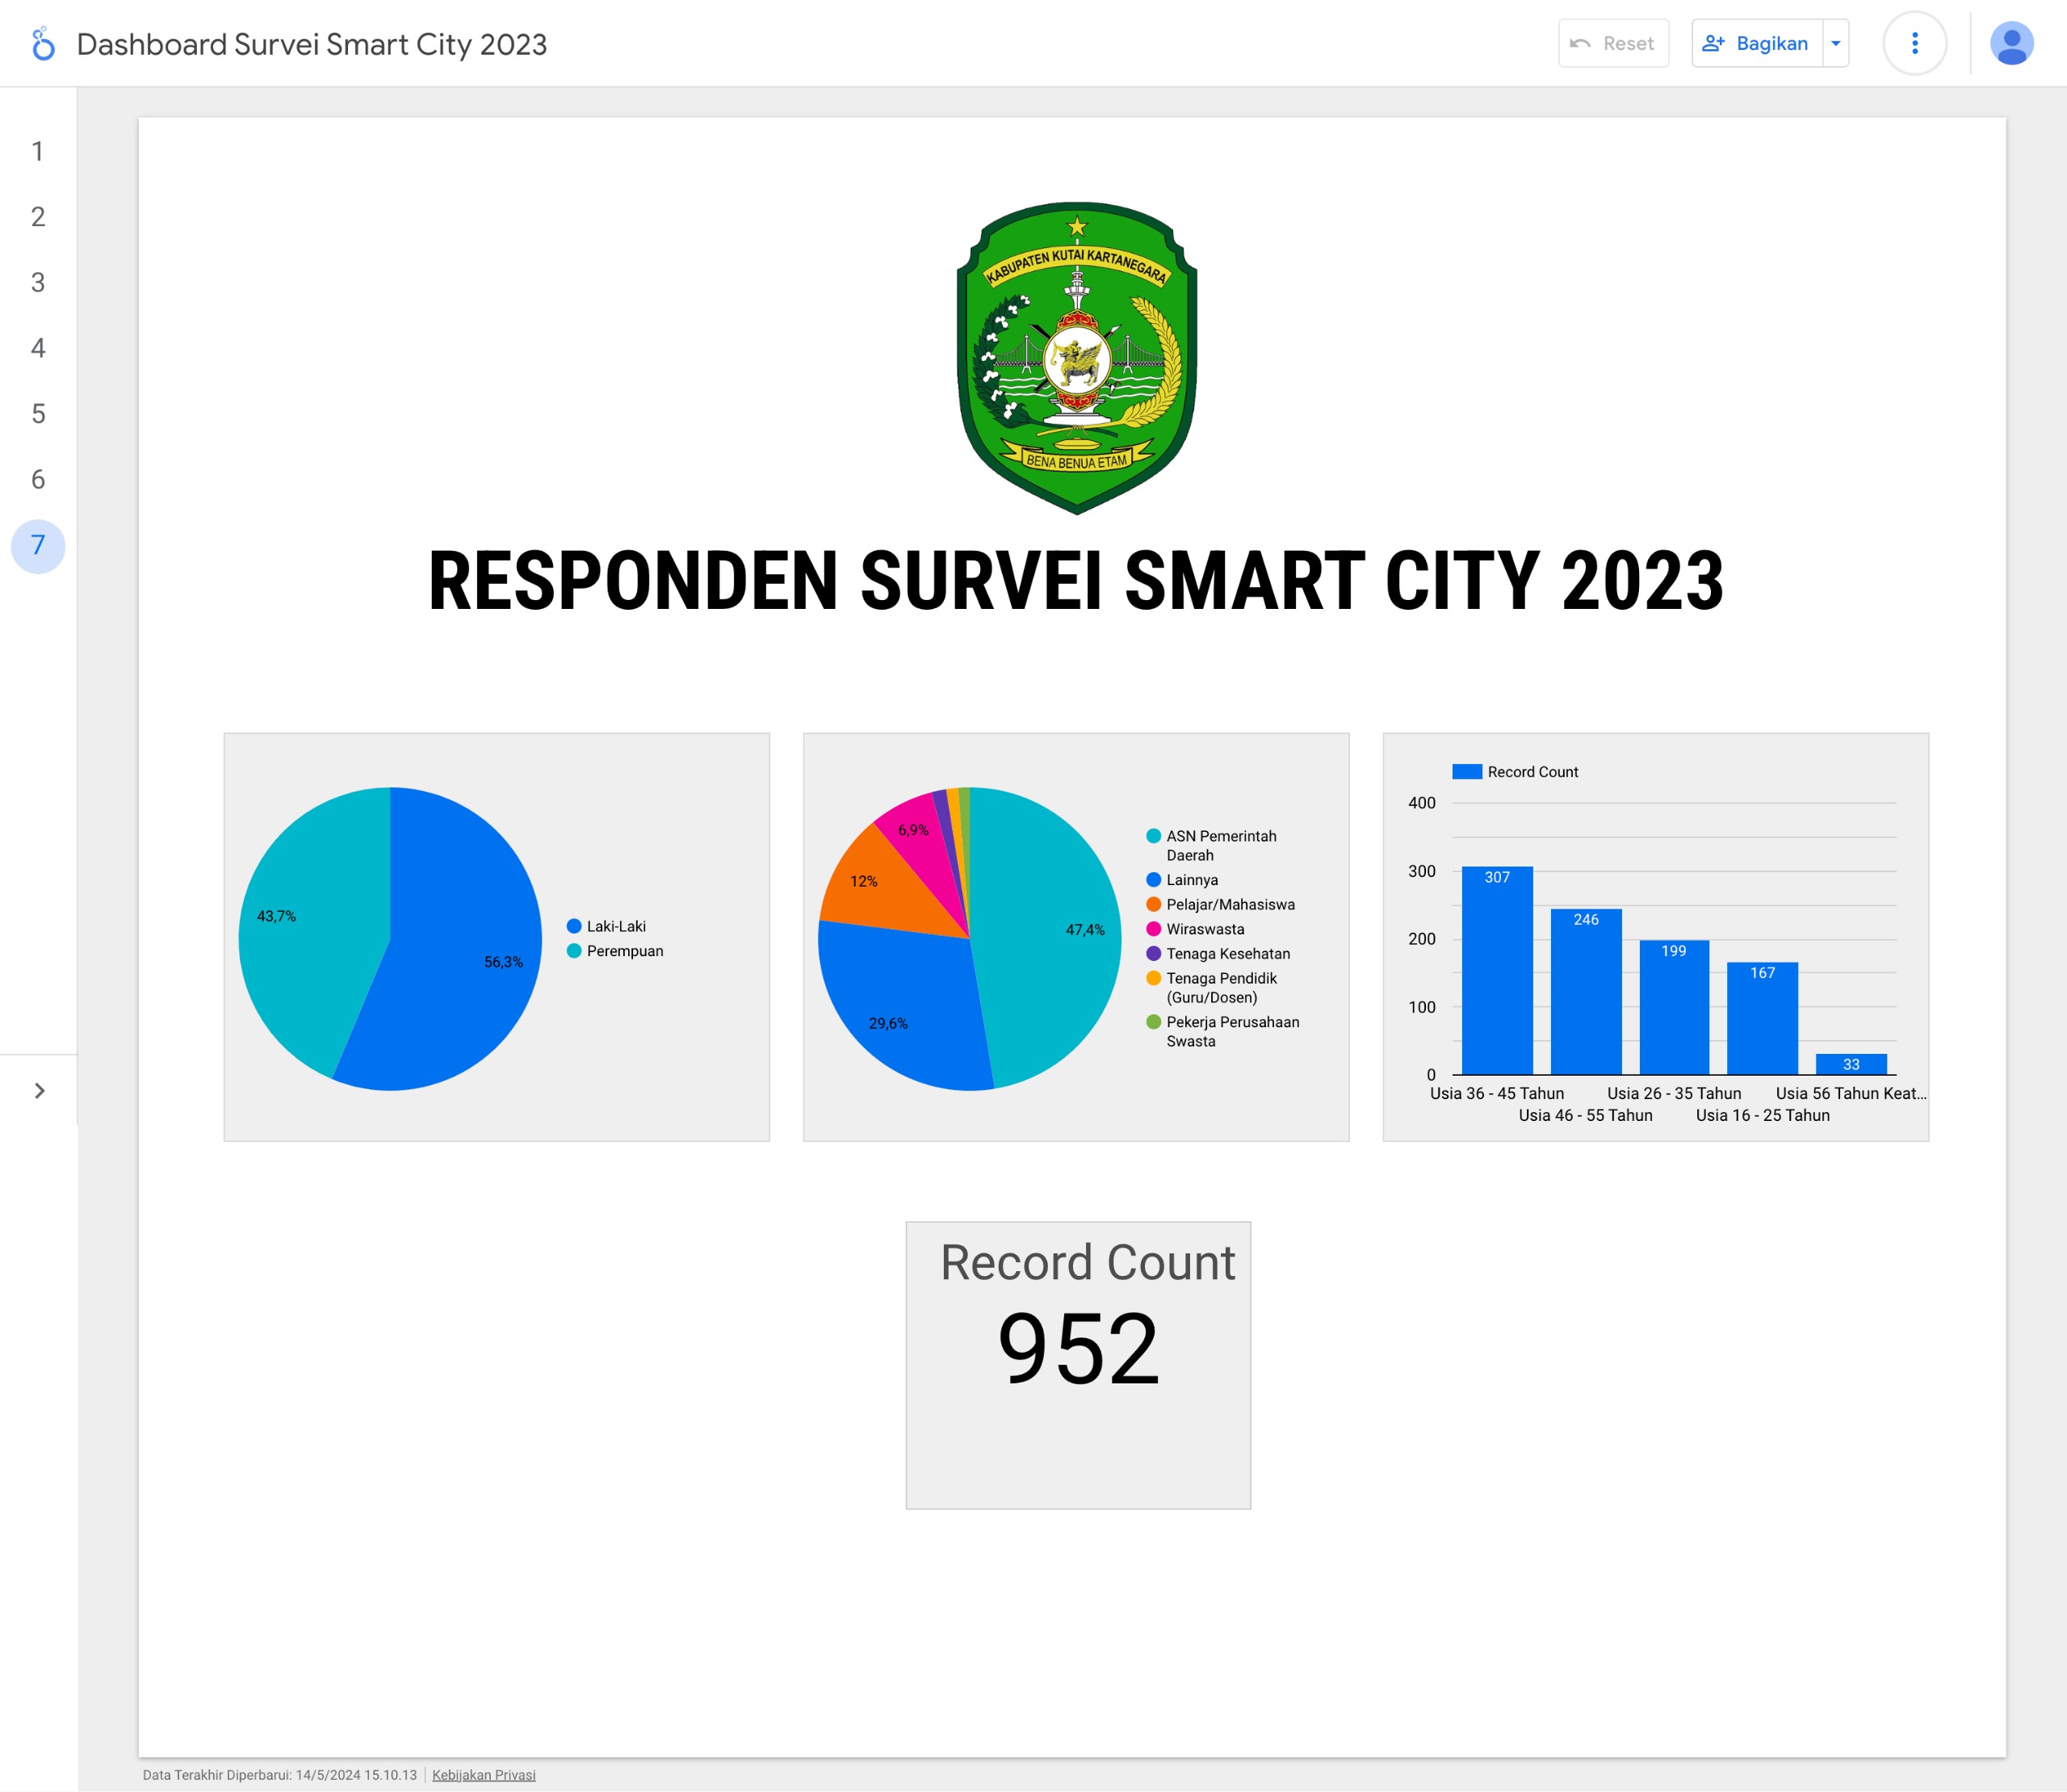Viewport: 2067px width, 1792px height.
Task: Navigate to page 6
Action: click(38, 480)
